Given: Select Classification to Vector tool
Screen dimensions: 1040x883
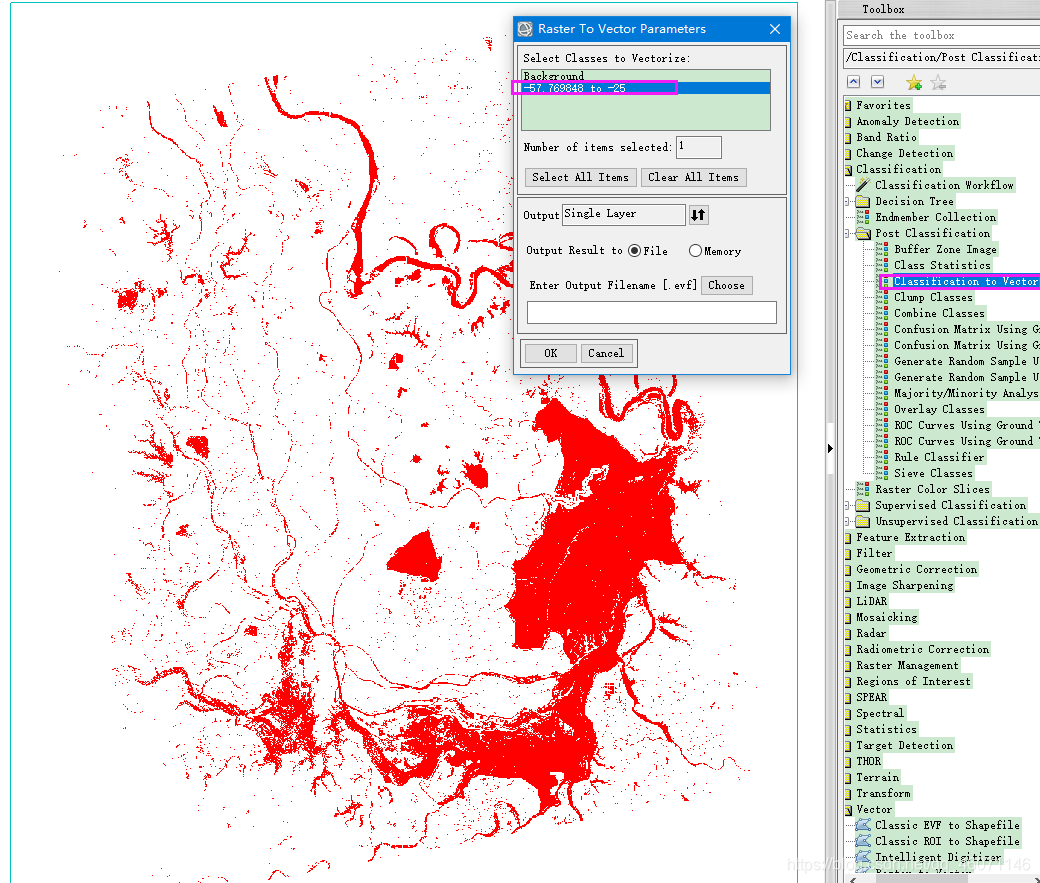Looking at the screenshot, I should pyautogui.click(x=965, y=281).
